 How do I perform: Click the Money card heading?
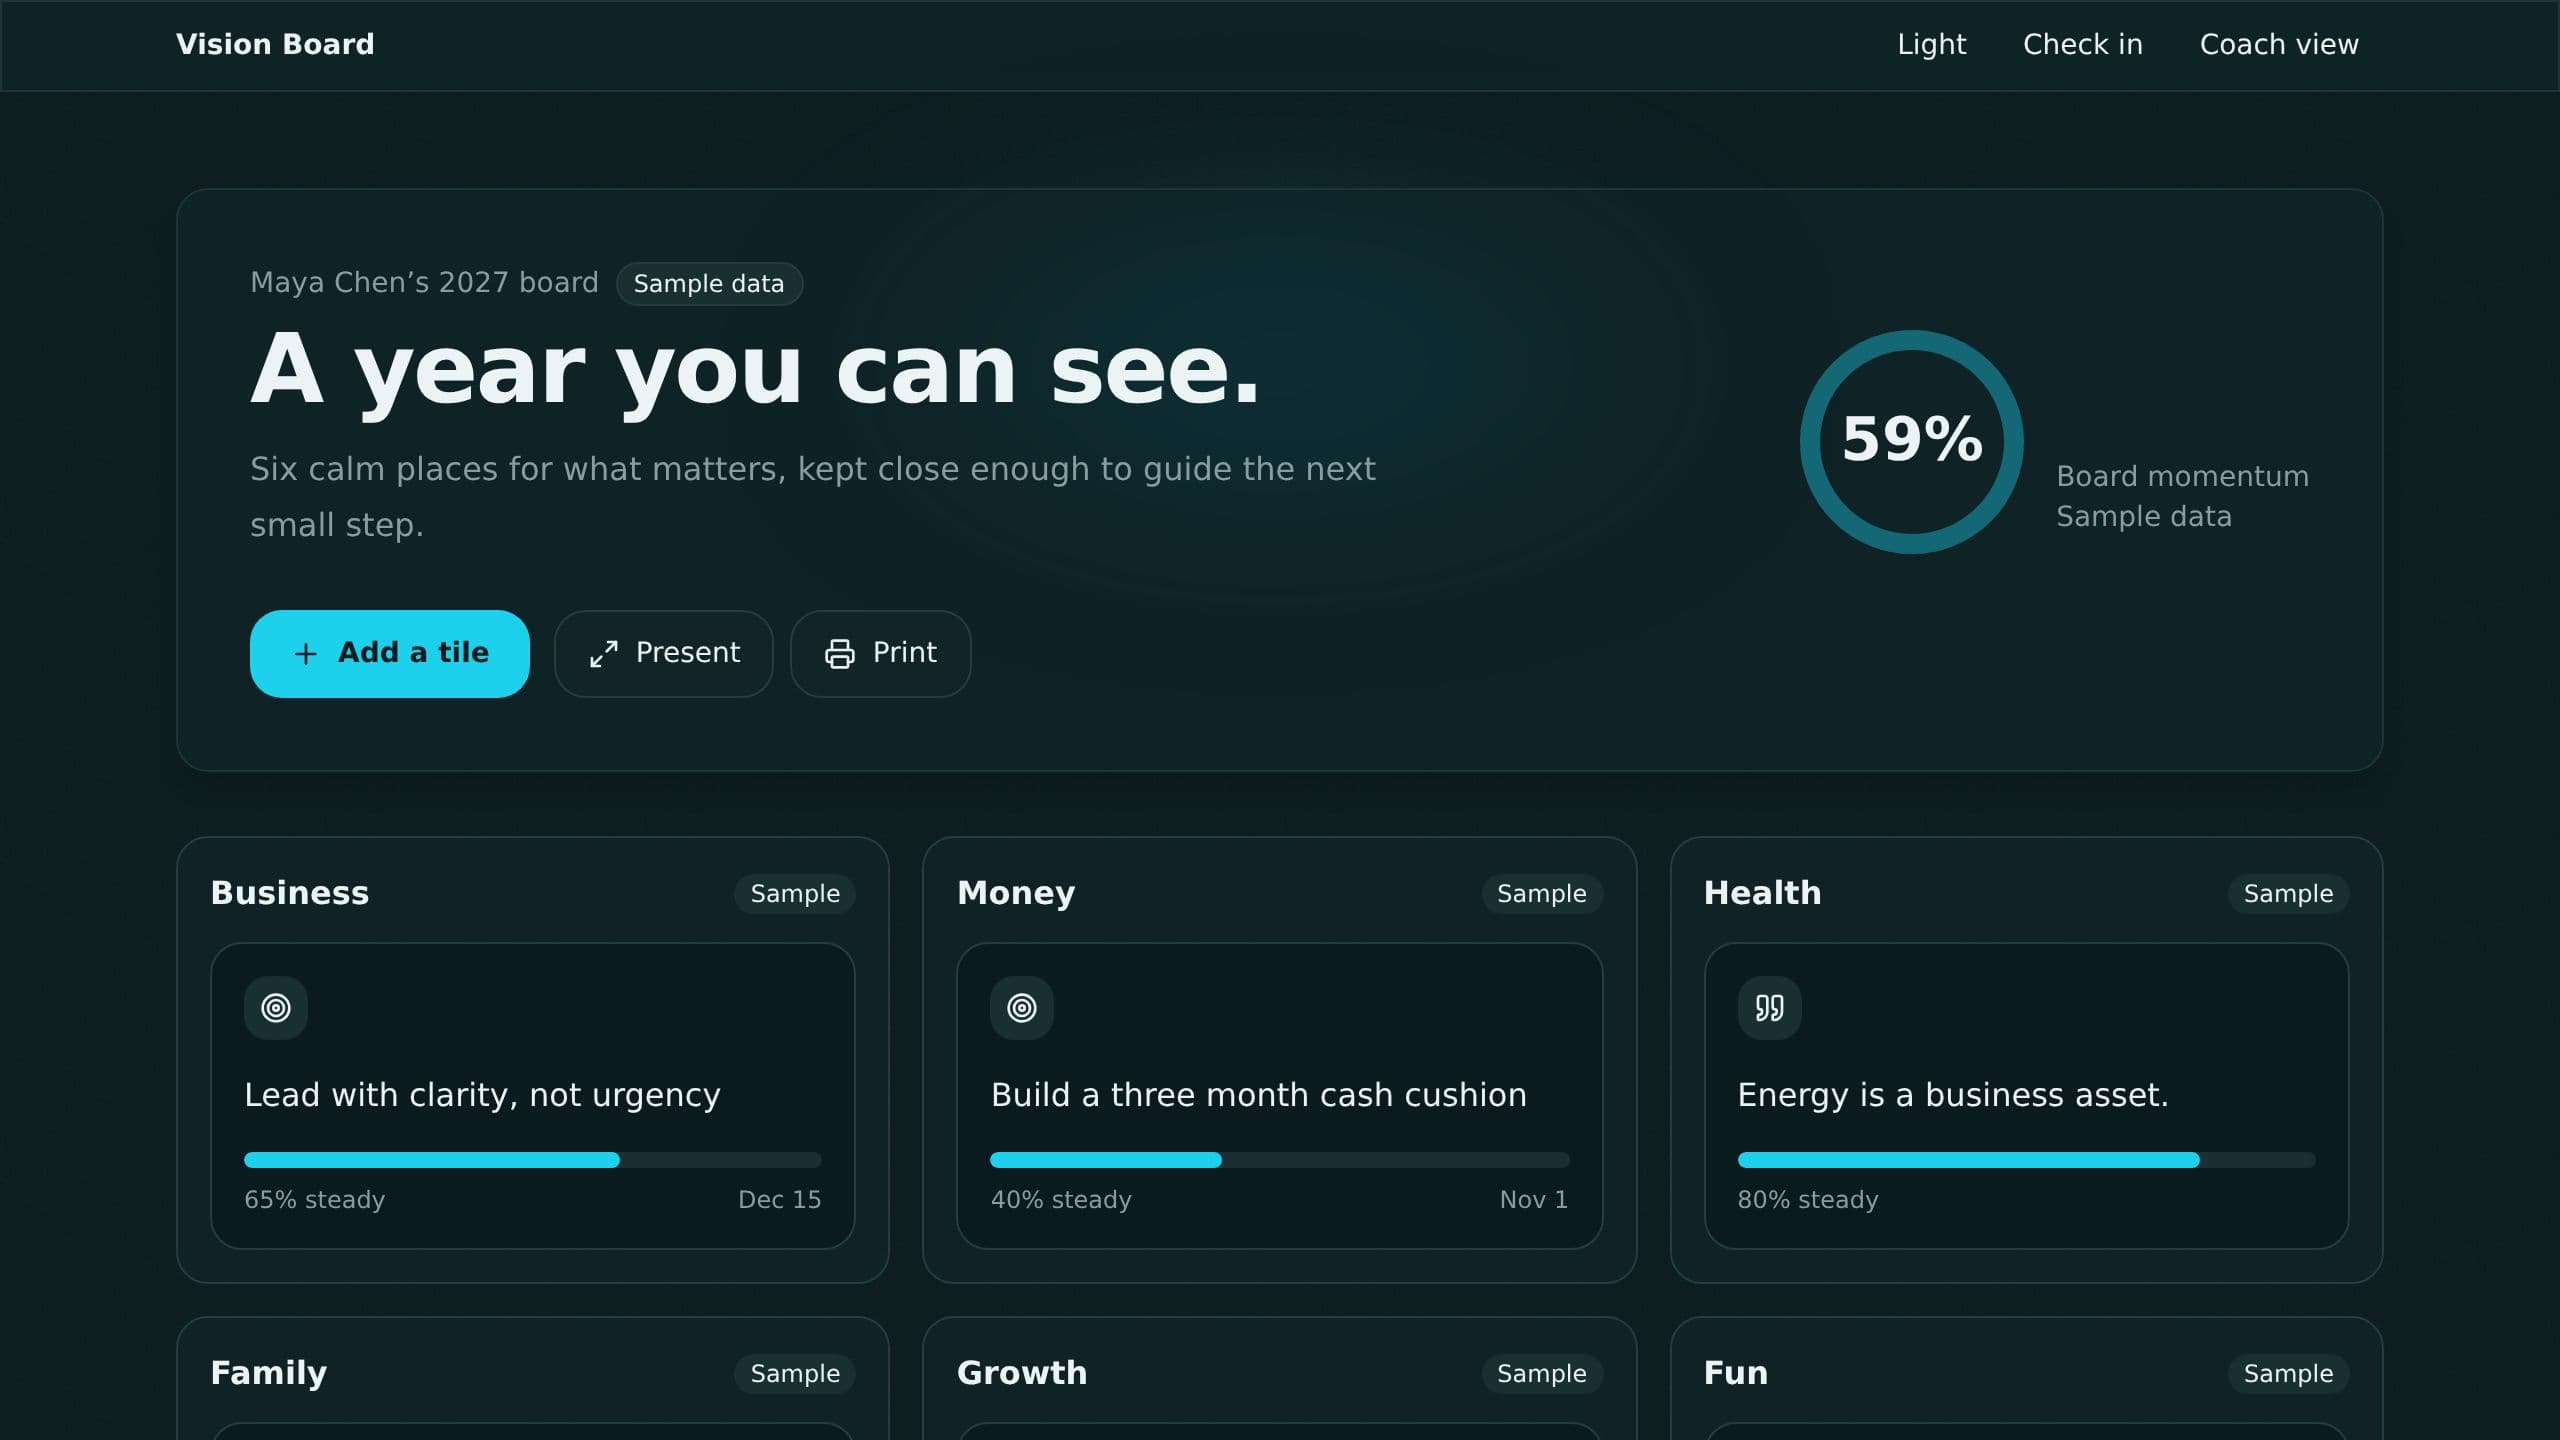coord(1016,893)
